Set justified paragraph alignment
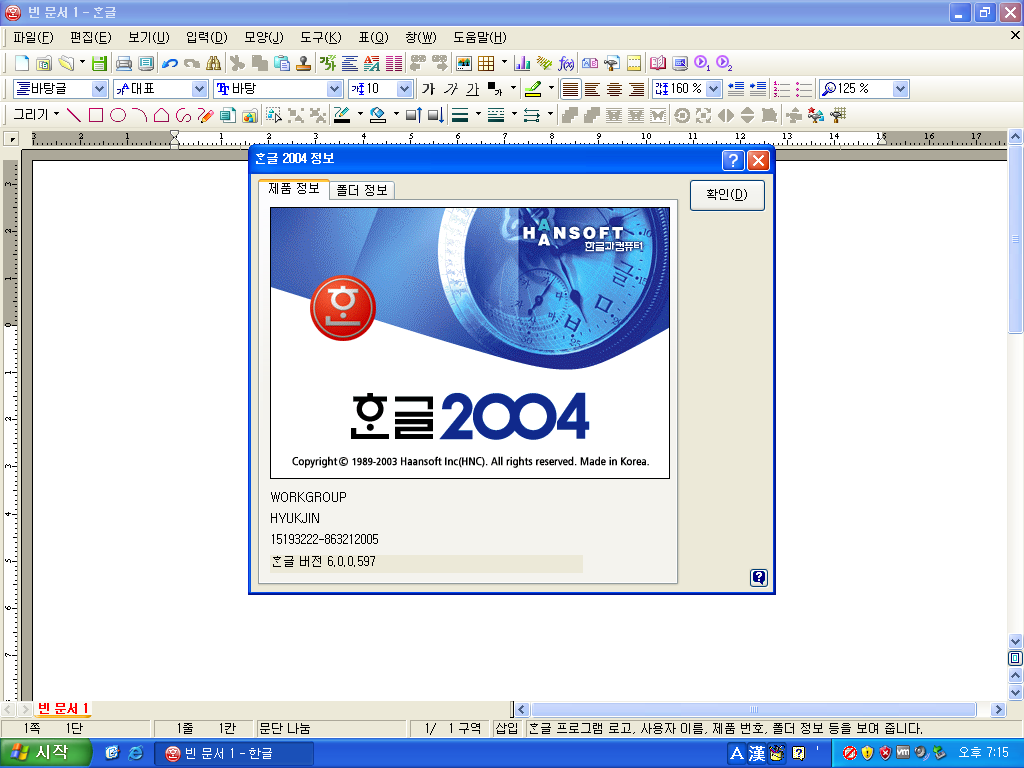Image resolution: width=1024 pixels, height=768 pixels. (571, 89)
